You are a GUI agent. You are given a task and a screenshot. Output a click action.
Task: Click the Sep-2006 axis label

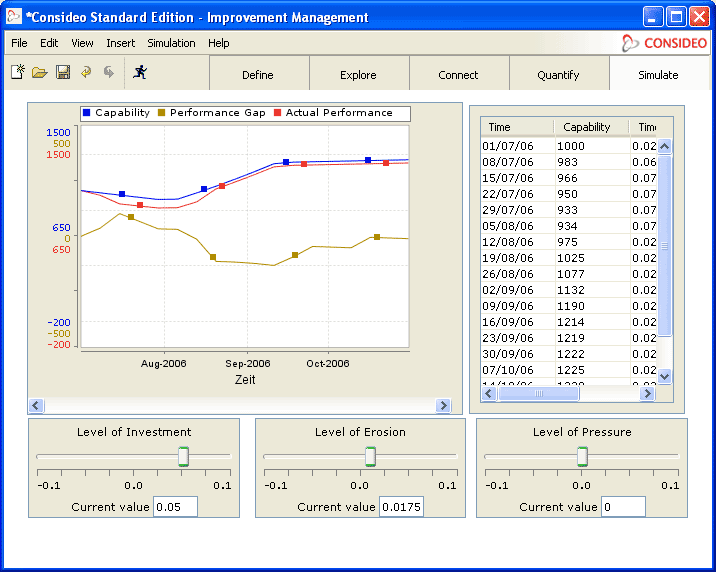(248, 364)
